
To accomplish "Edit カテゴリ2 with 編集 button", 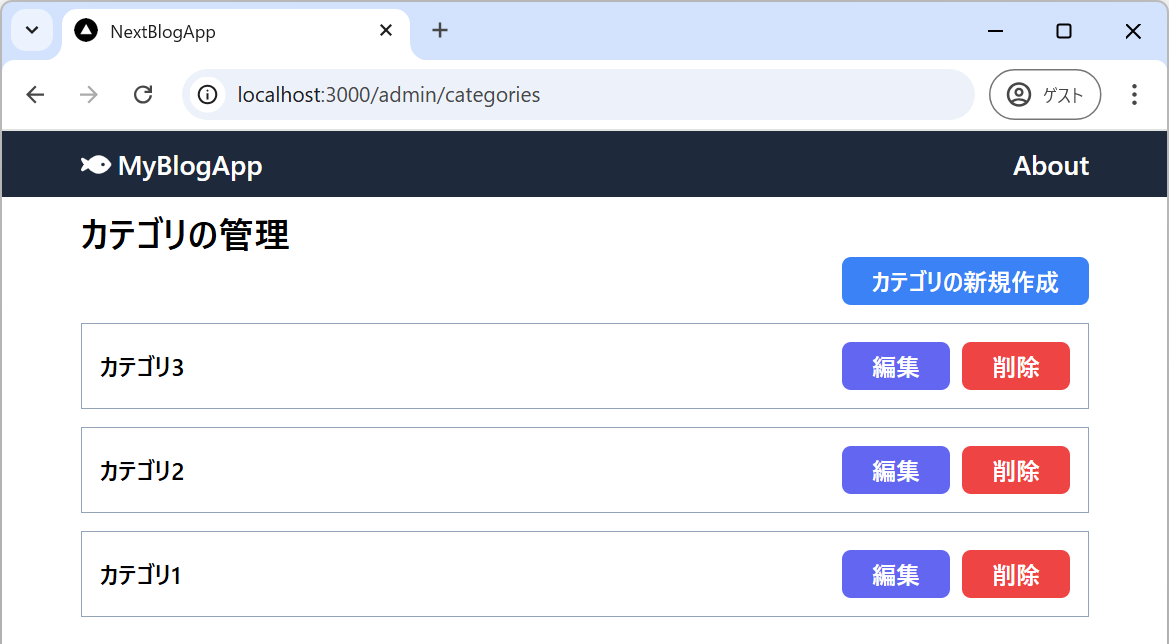I will click(x=895, y=471).
